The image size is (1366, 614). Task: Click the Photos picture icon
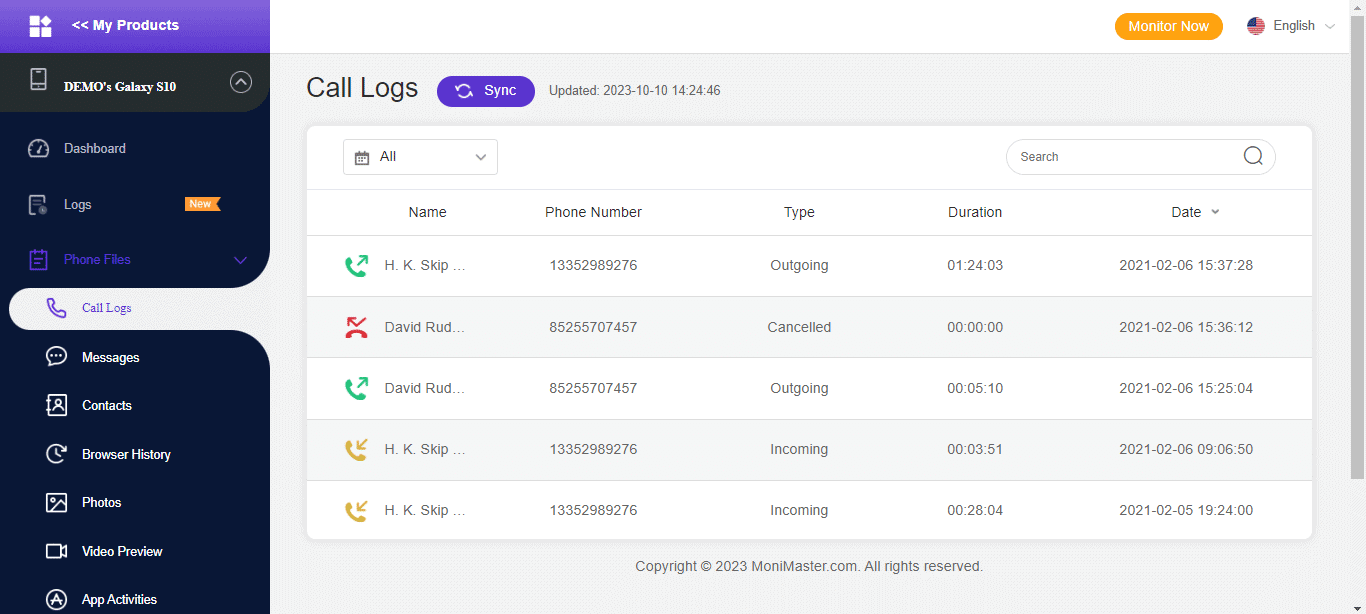point(57,503)
